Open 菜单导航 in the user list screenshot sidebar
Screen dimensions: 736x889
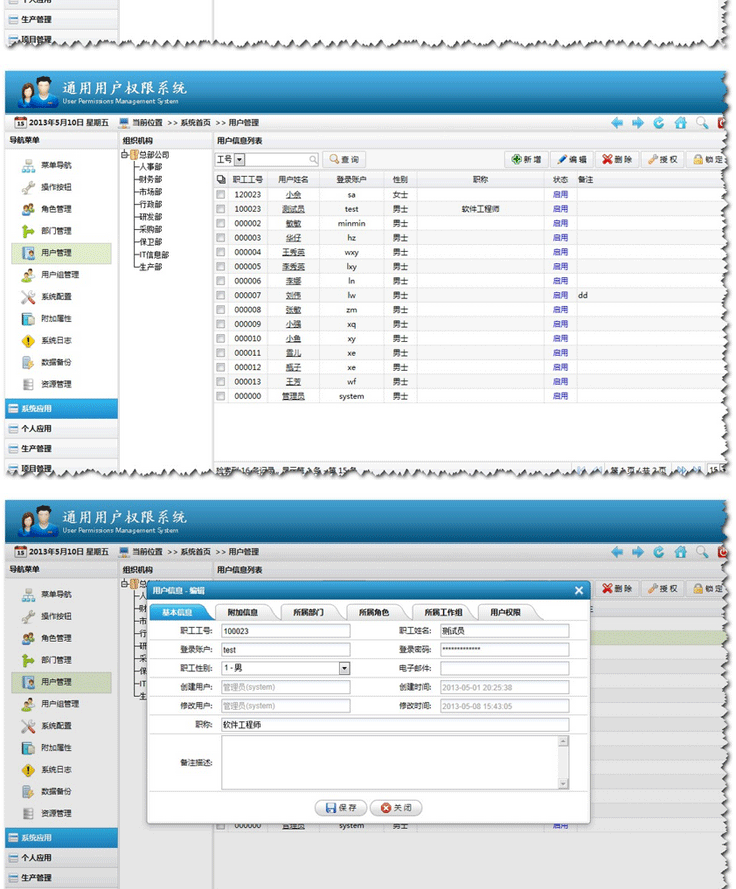[x=47, y=166]
